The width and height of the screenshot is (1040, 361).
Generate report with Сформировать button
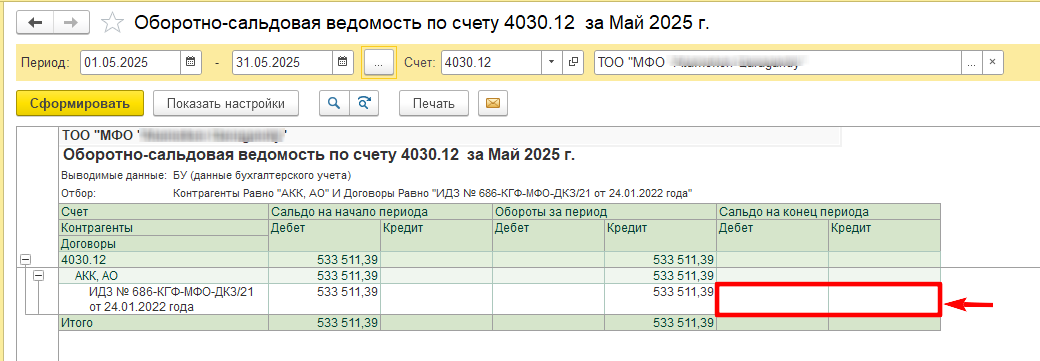point(80,104)
